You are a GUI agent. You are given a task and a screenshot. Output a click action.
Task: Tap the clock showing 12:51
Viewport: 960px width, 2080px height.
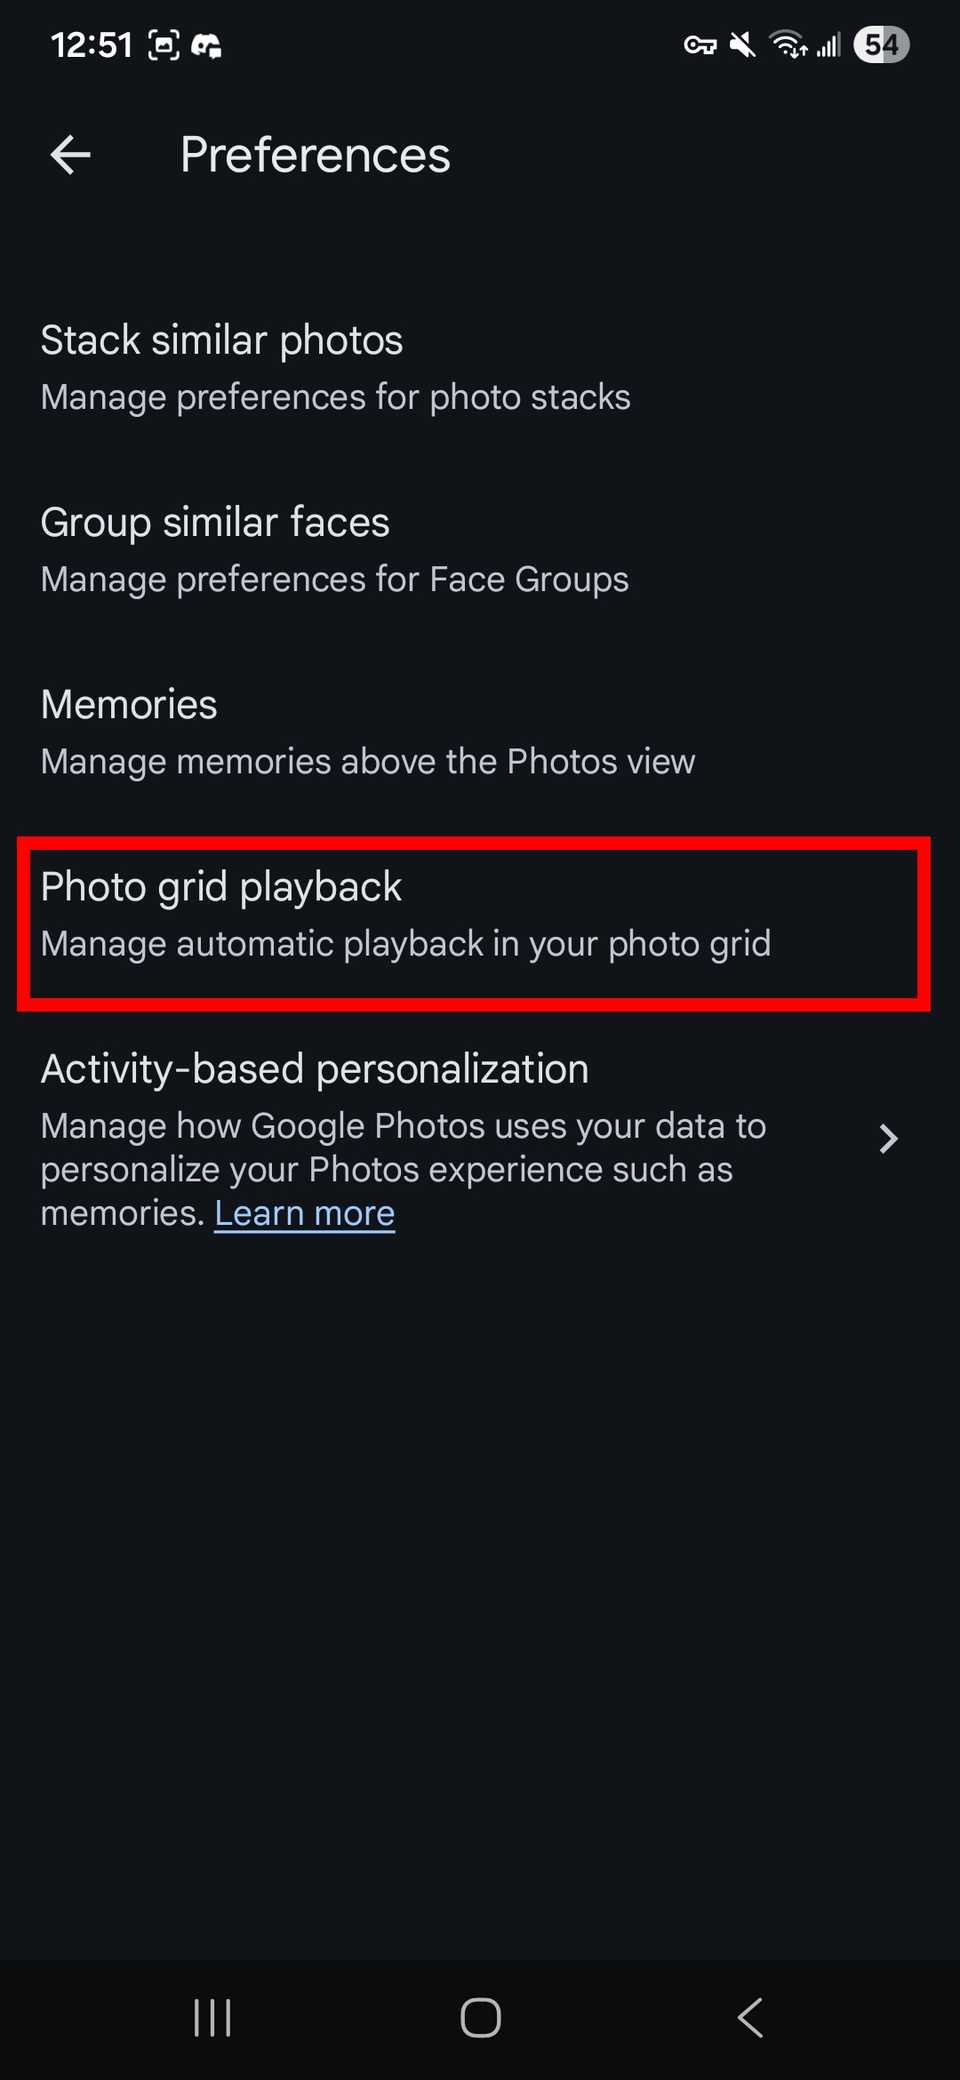point(93,44)
